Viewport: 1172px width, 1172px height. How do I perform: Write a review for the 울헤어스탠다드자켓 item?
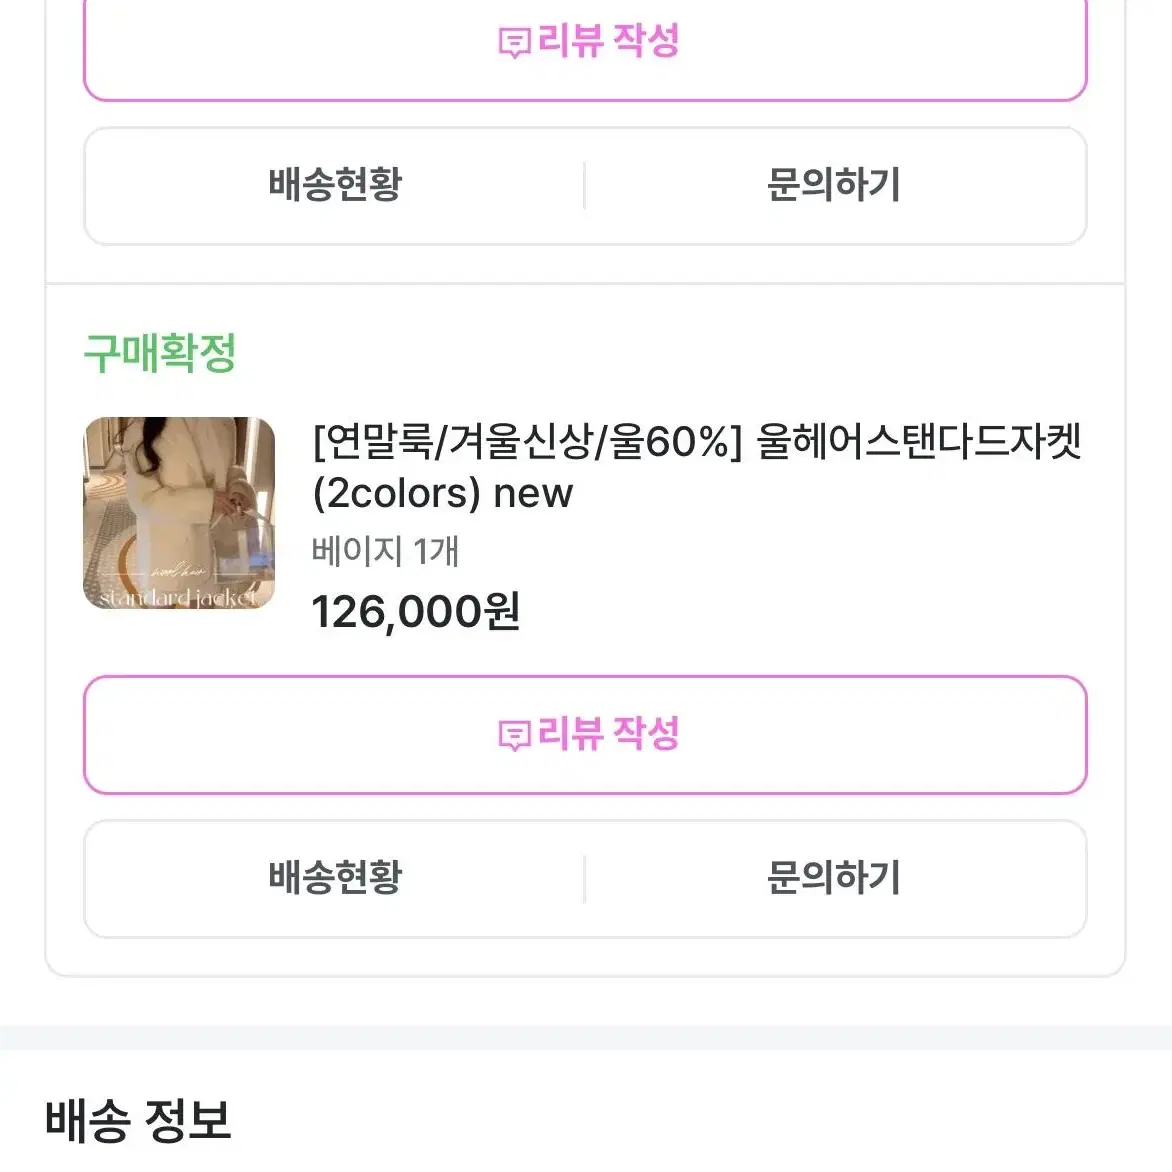585,735
